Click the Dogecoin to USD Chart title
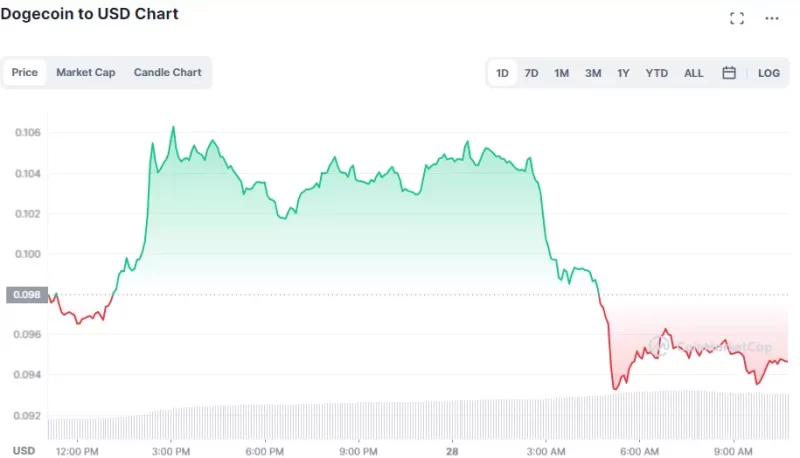The height and width of the screenshot is (458, 800). (x=89, y=14)
